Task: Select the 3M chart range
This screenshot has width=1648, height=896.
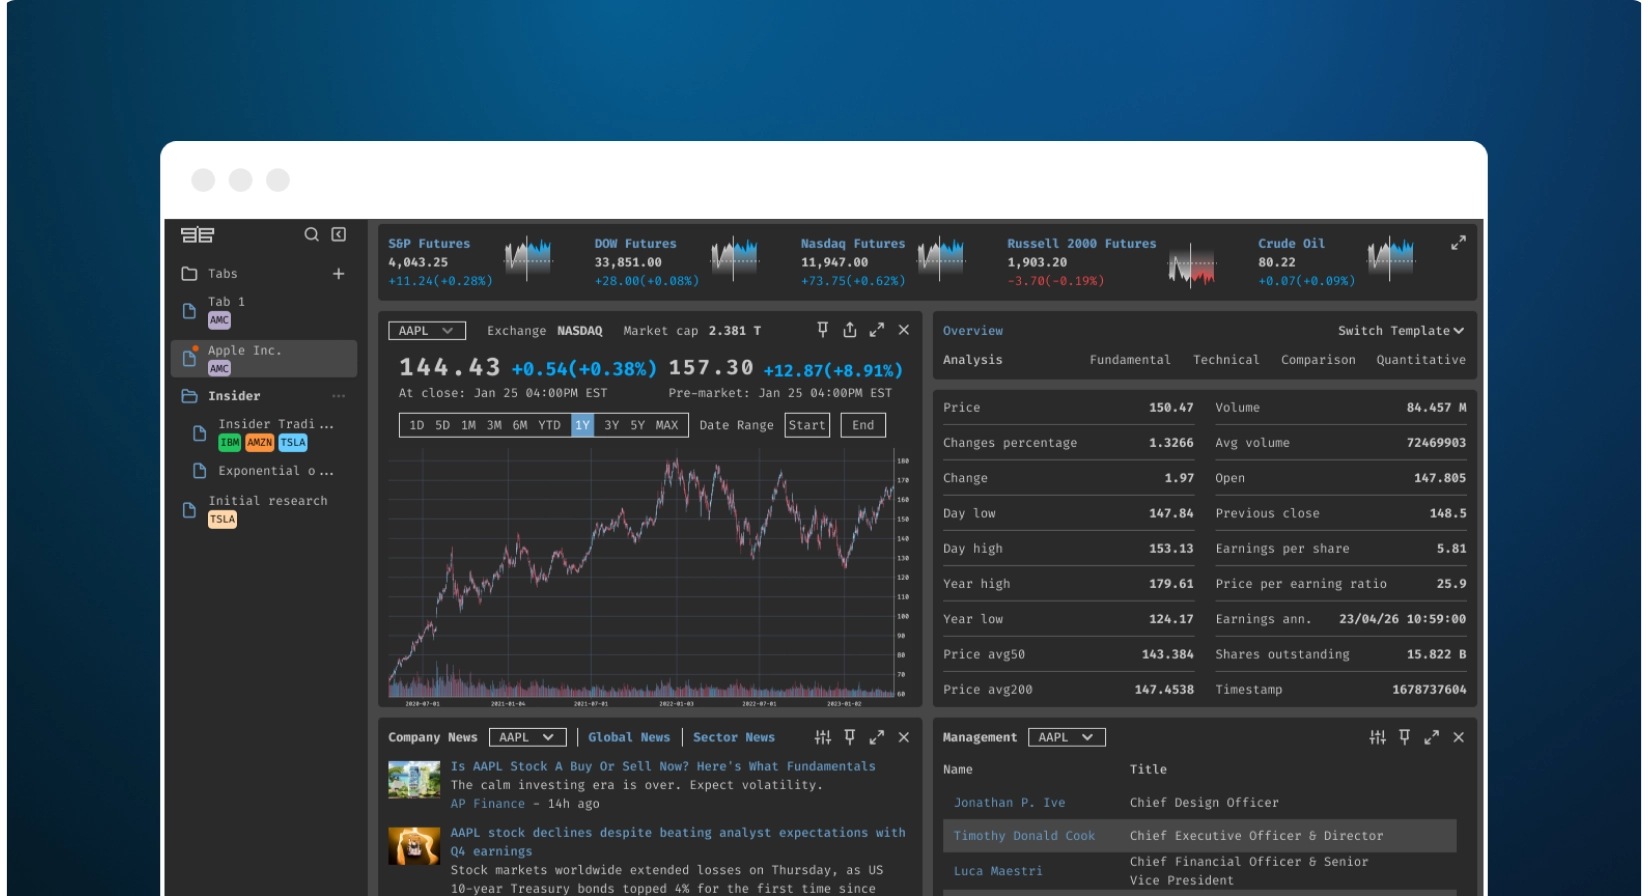Action: point(494,425)
